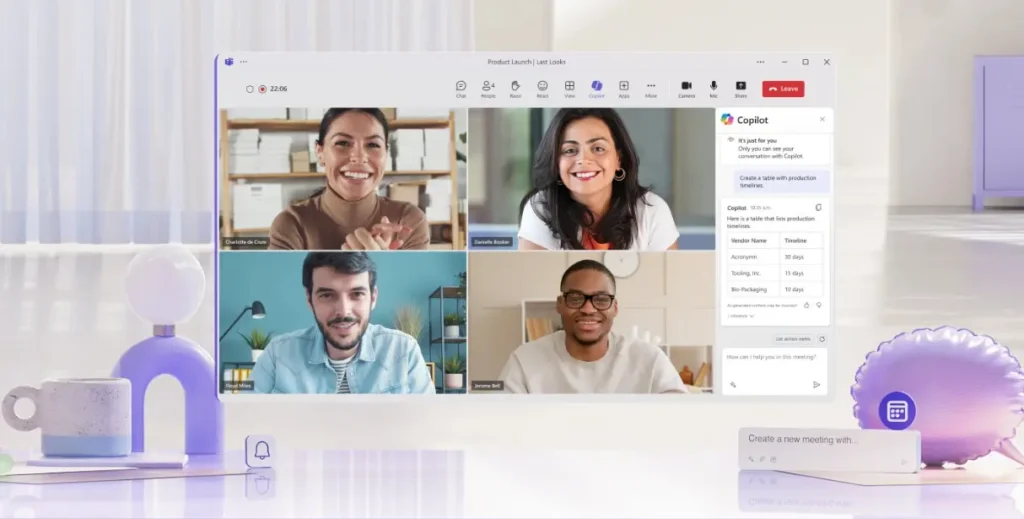
Task: Select the bearded man's video tile
Action: [344, 322]
